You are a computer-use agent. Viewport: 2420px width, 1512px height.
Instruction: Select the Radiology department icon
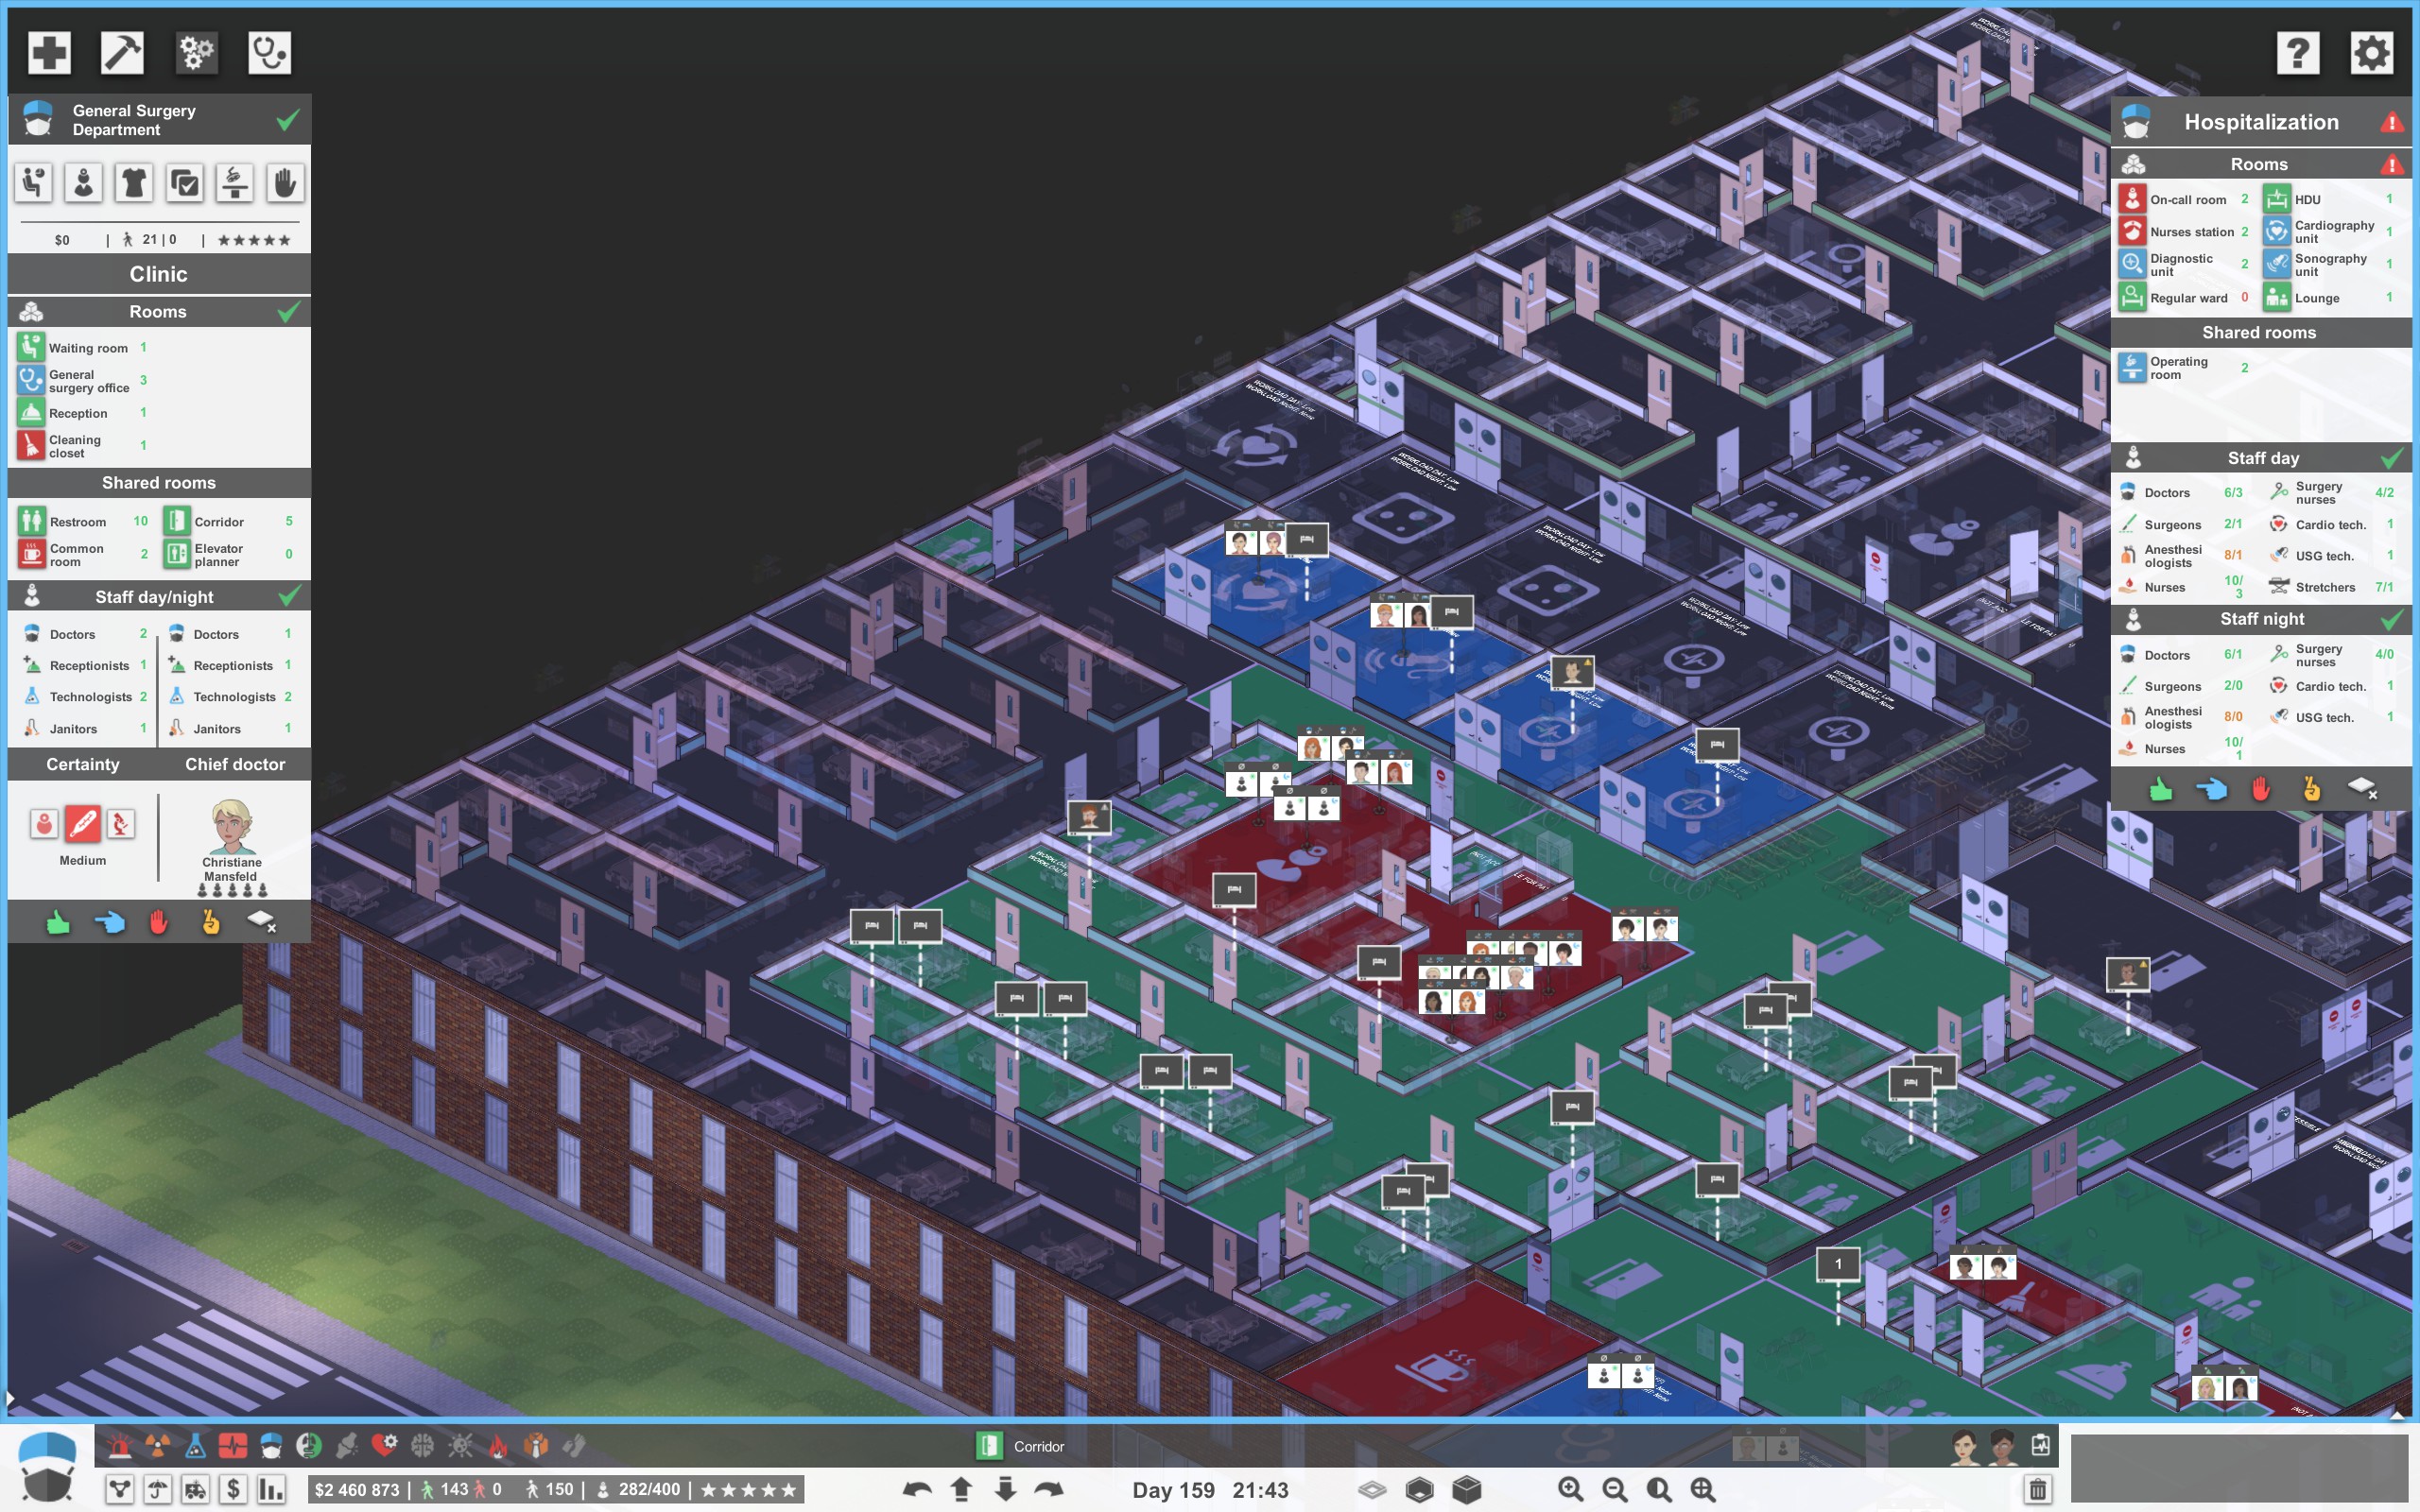click(x=158, y=1445)
